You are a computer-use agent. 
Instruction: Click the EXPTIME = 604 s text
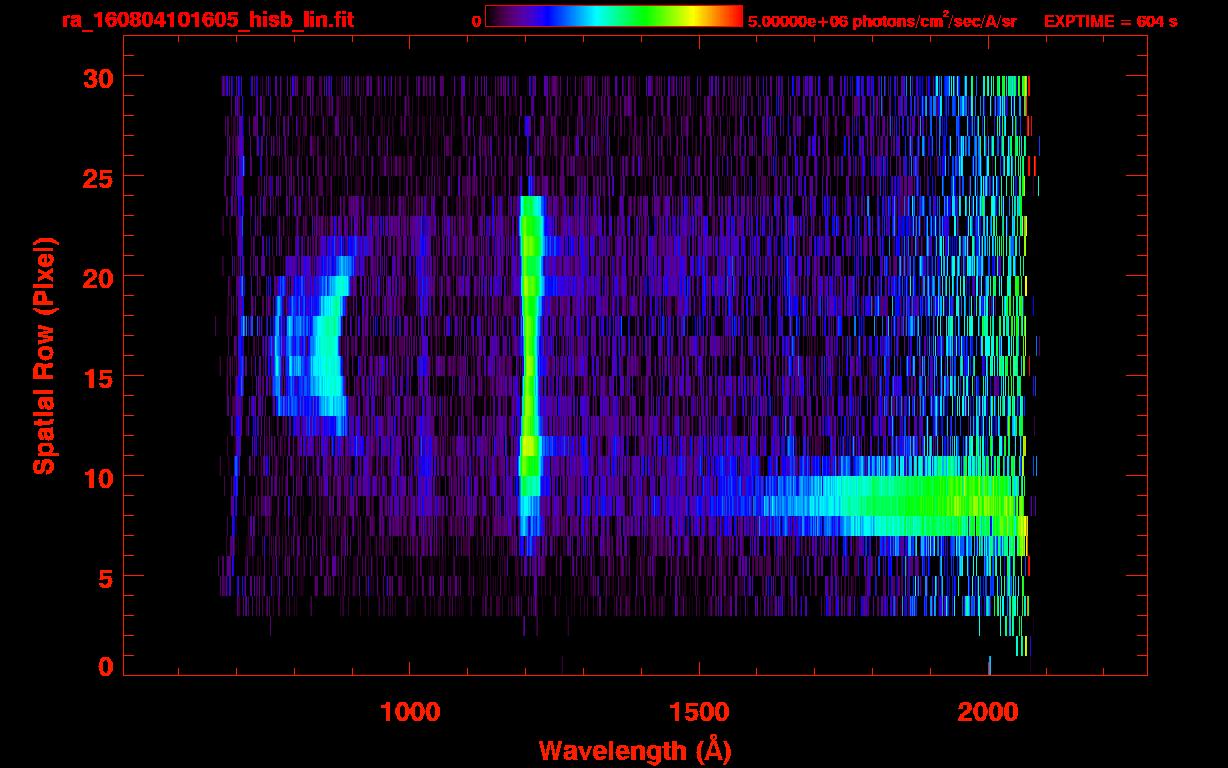coord(1110,21)
